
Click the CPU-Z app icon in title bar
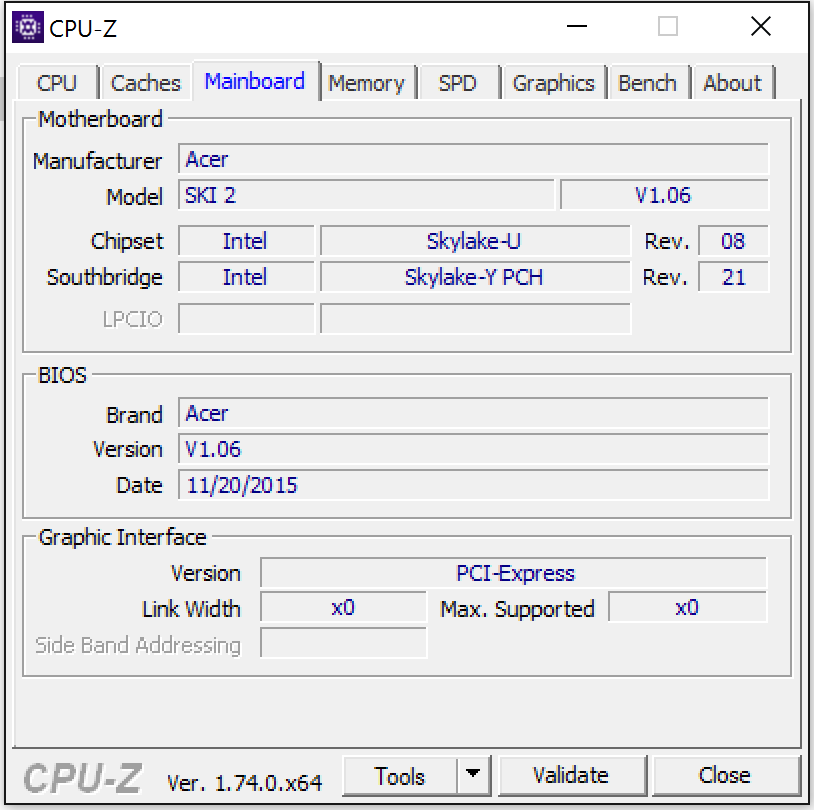[x=28, y=27]
